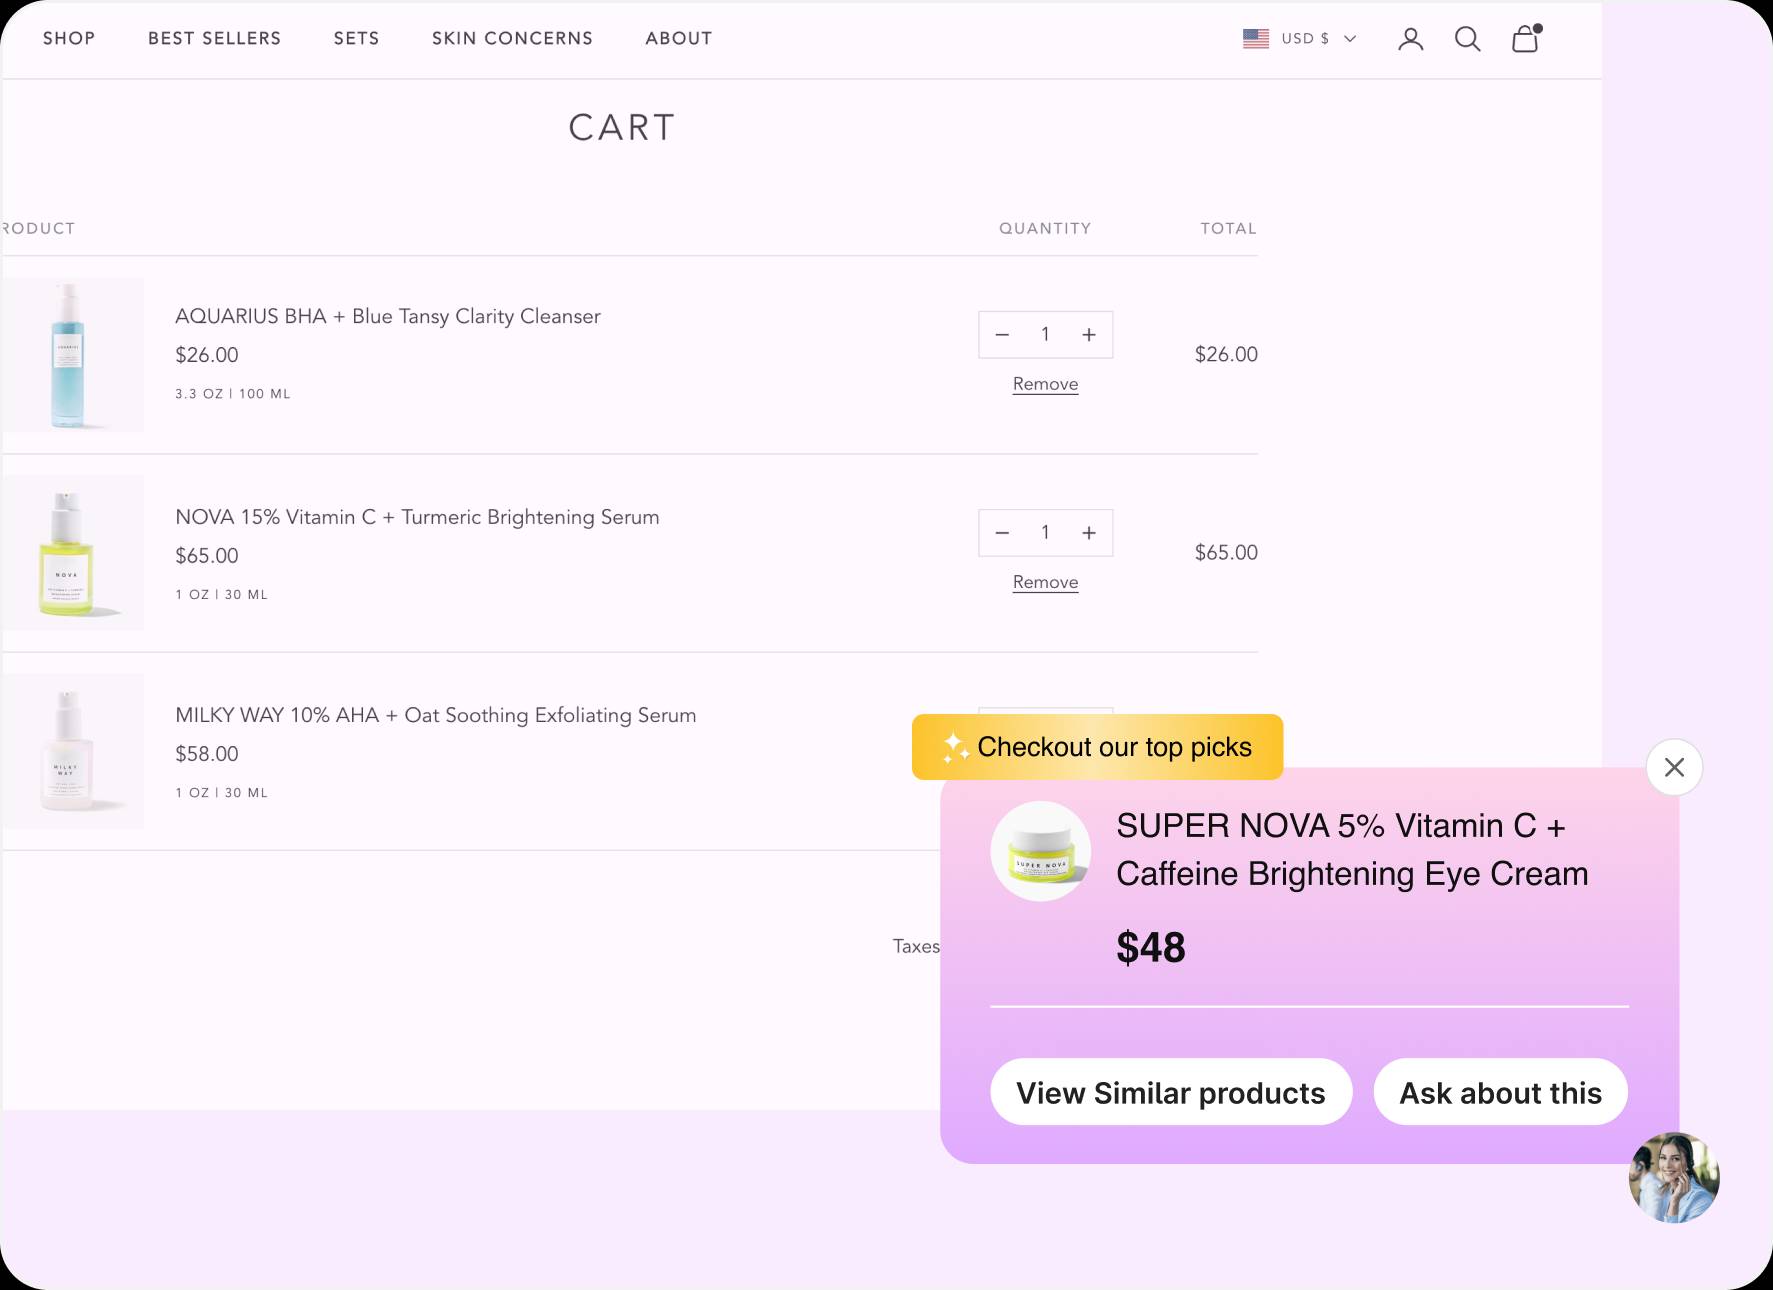Decrease AQUARIUS cleanser quantity with minus icon
Viewport: 1773px width, 1290px height.
[1001, 334]
